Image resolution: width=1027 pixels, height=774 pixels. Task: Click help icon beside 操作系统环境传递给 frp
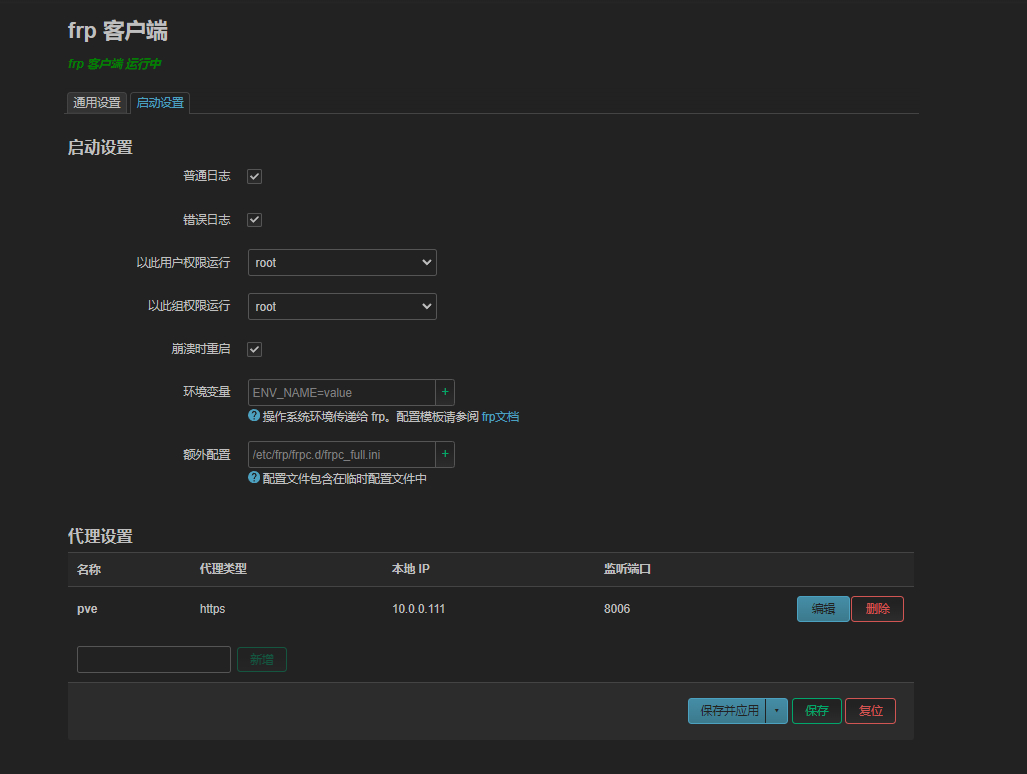(254, 415)
